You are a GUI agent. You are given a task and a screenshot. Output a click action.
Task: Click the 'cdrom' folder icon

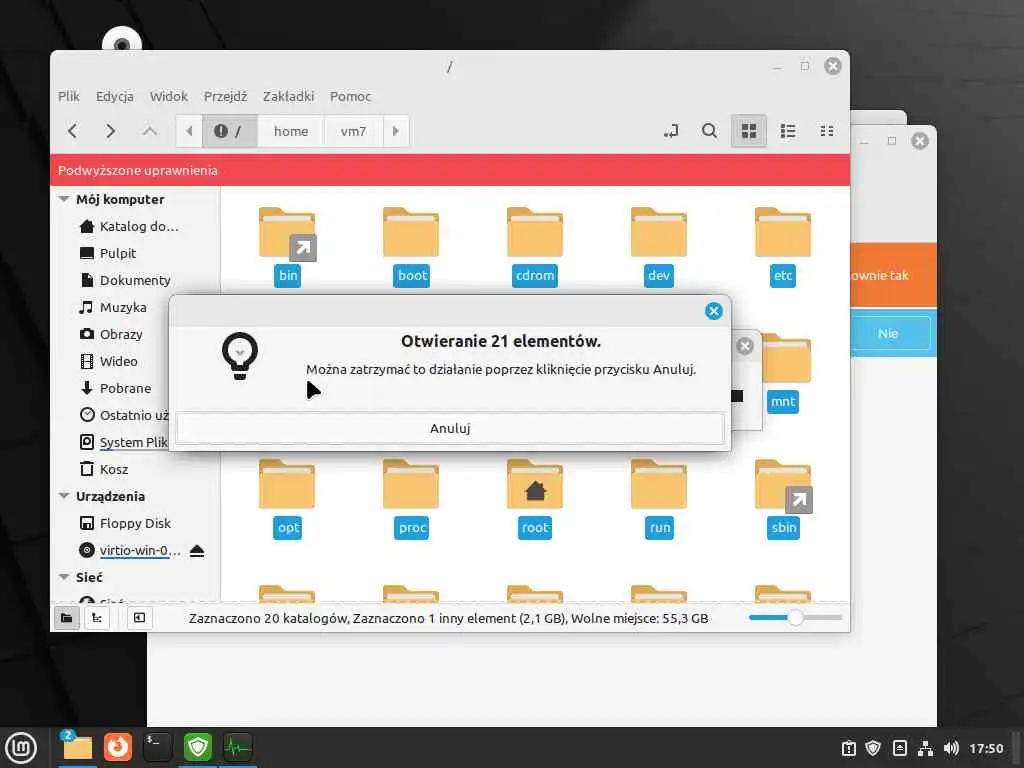535,233
